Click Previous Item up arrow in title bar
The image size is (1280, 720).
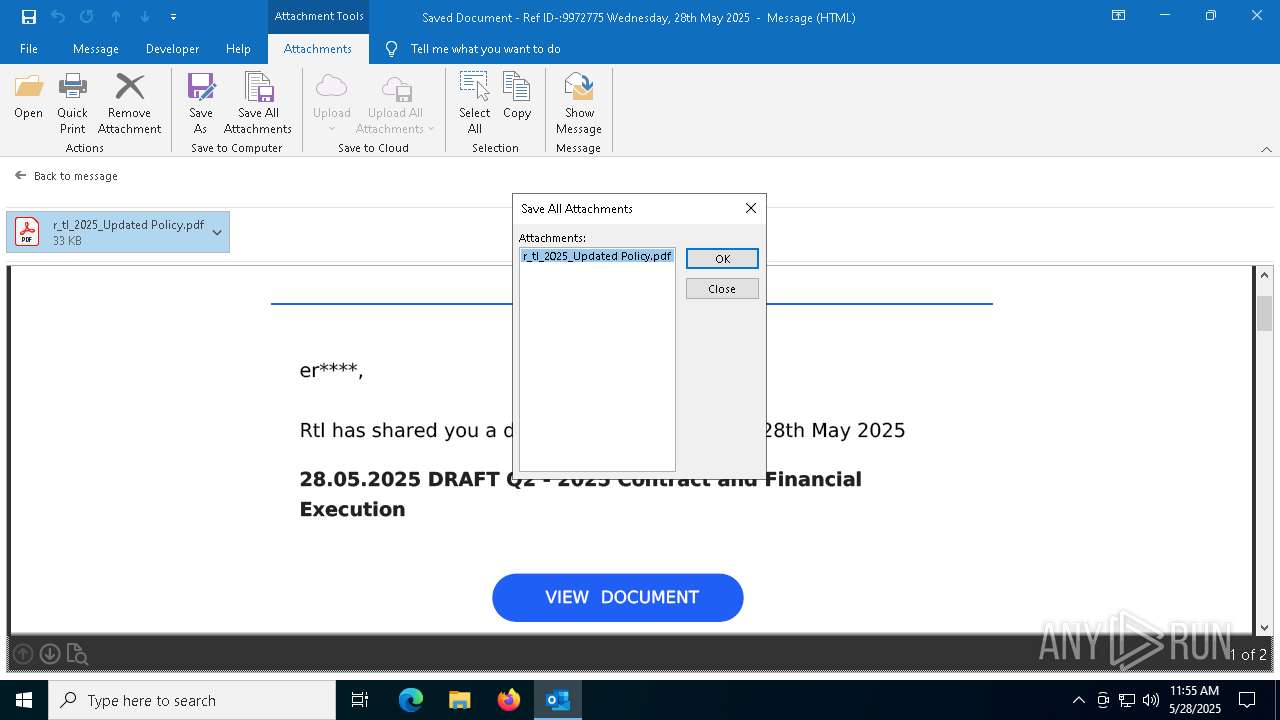(x=116, y=17)
